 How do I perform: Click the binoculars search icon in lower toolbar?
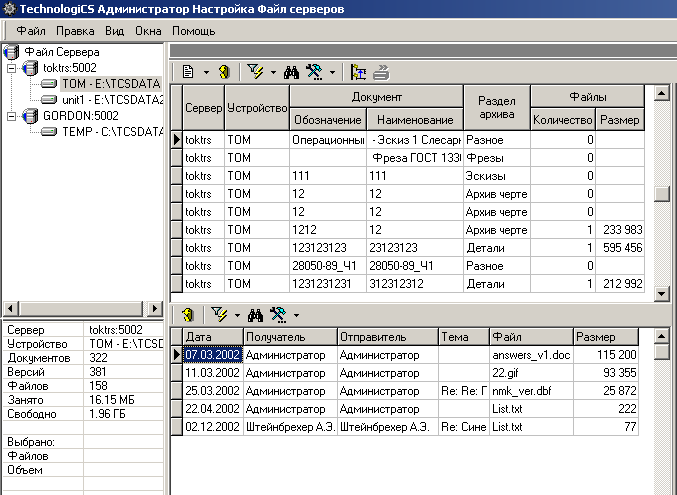(x=255, y=314)
